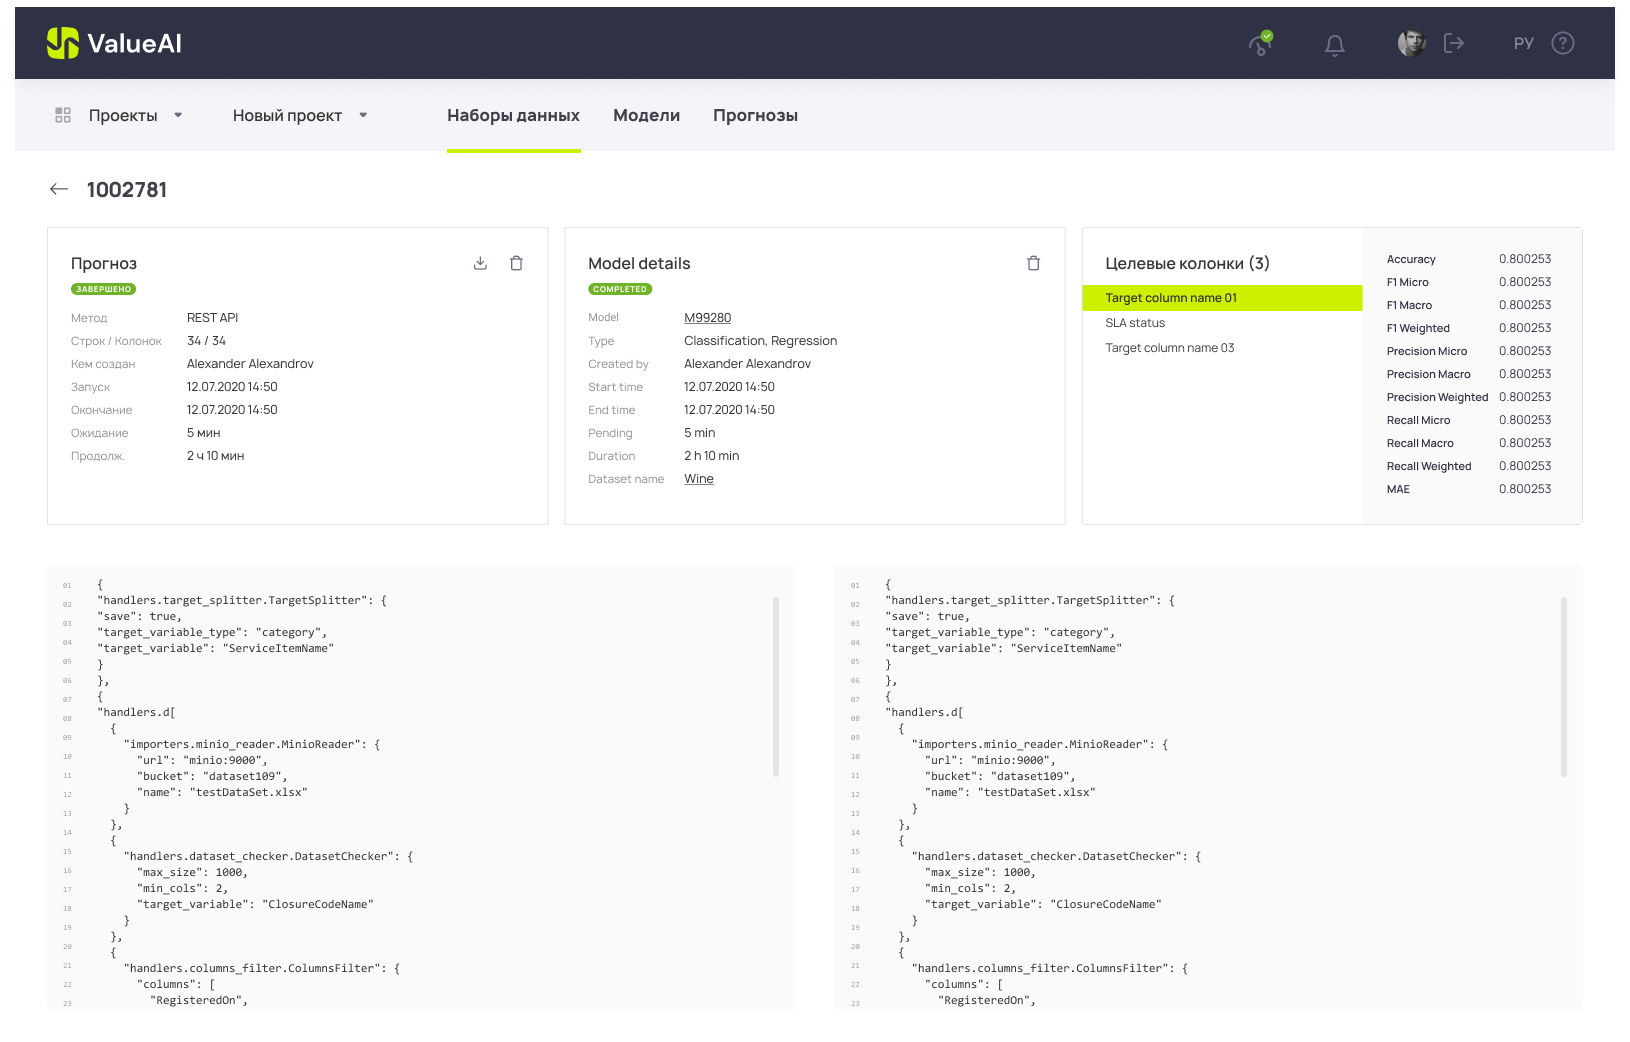Go back using the left arrow

tap(59, 189)
